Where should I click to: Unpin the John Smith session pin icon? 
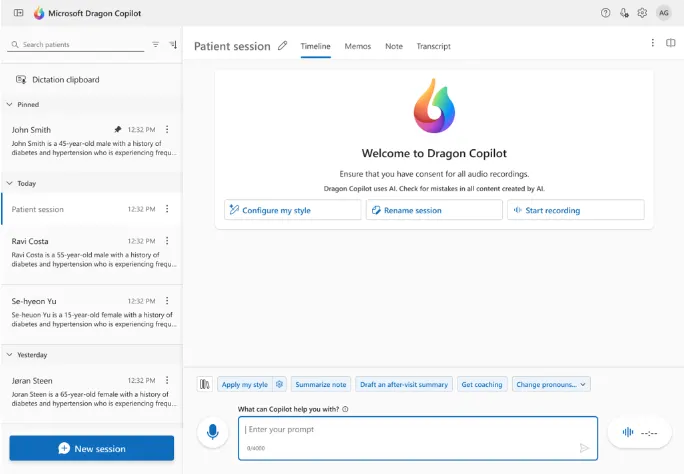point(117,130)
